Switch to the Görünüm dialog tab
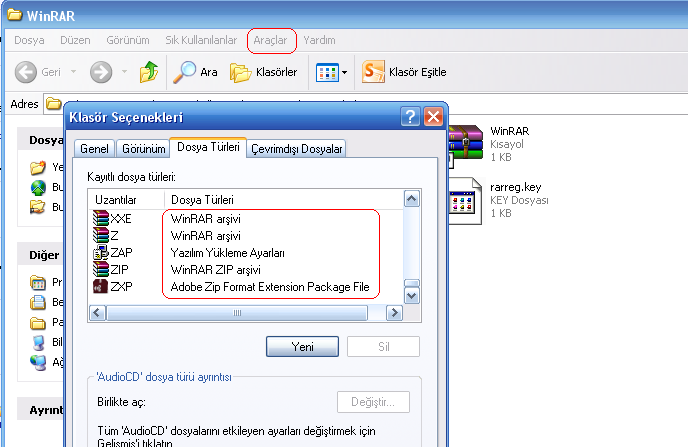 (143, 149)
